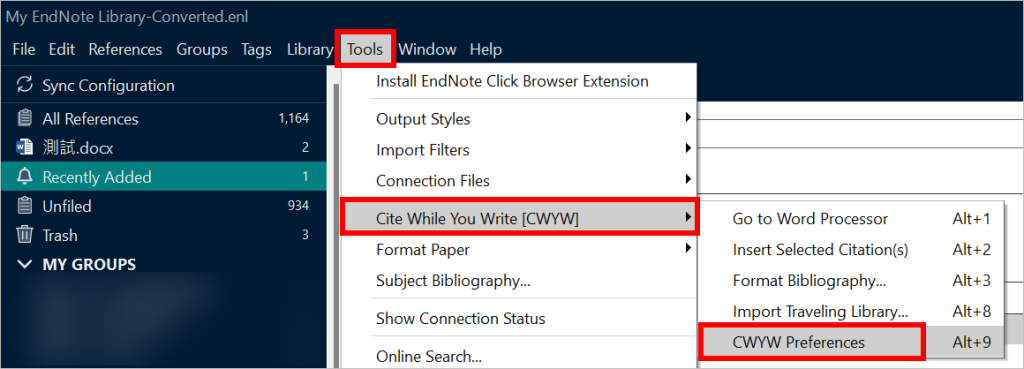This screenshot has height=369, width=1024.
Task: Expand the Output Styles submenu arrow
Action: pos(688,118)
